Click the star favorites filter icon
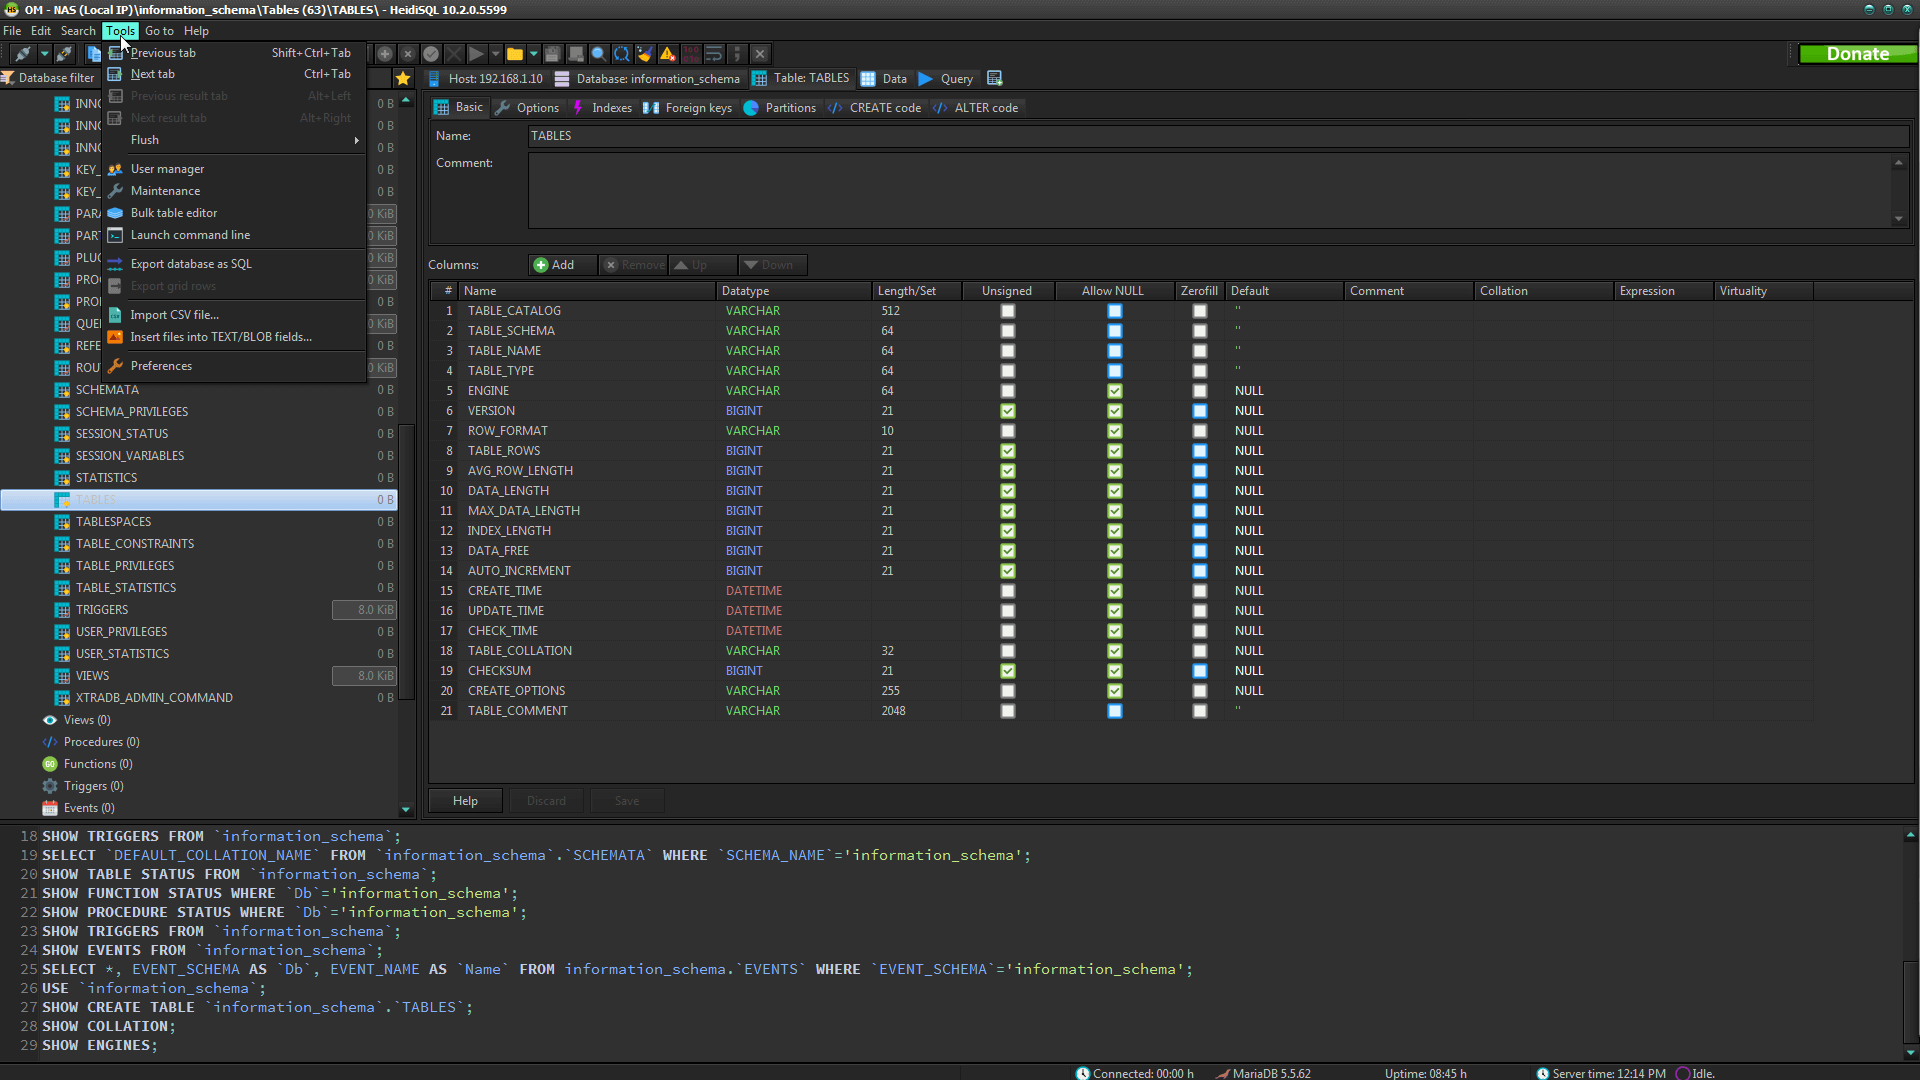This screenshot has width=1920, height=1080. 403,78
